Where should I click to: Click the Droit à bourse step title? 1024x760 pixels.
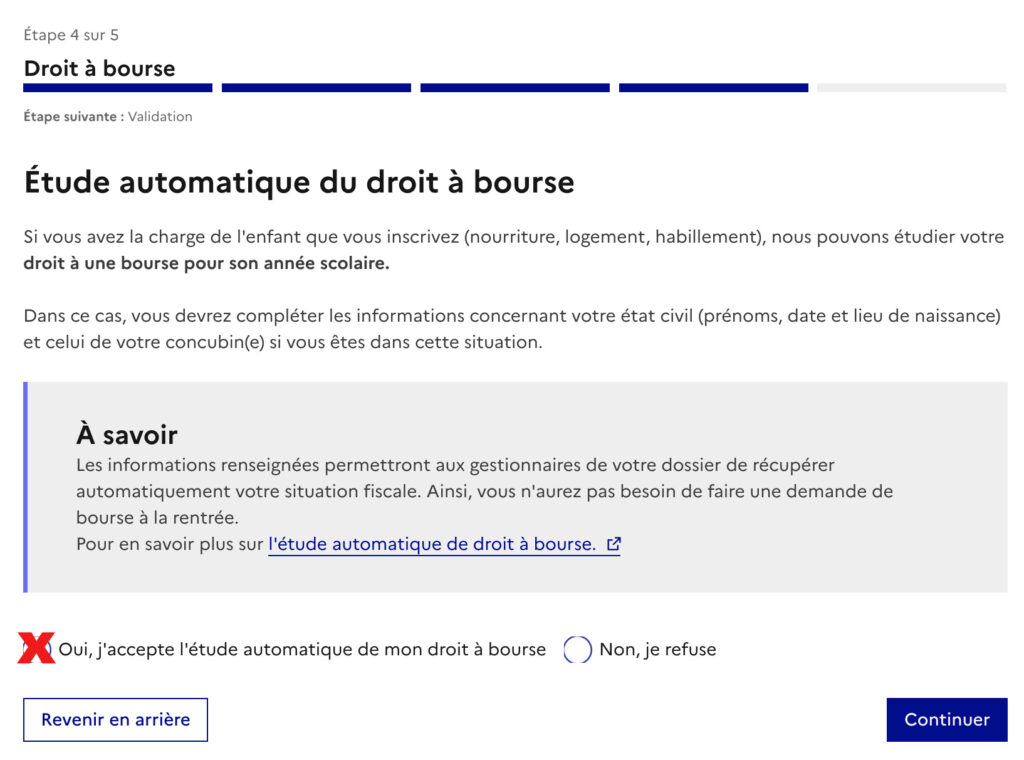(99, 68)
